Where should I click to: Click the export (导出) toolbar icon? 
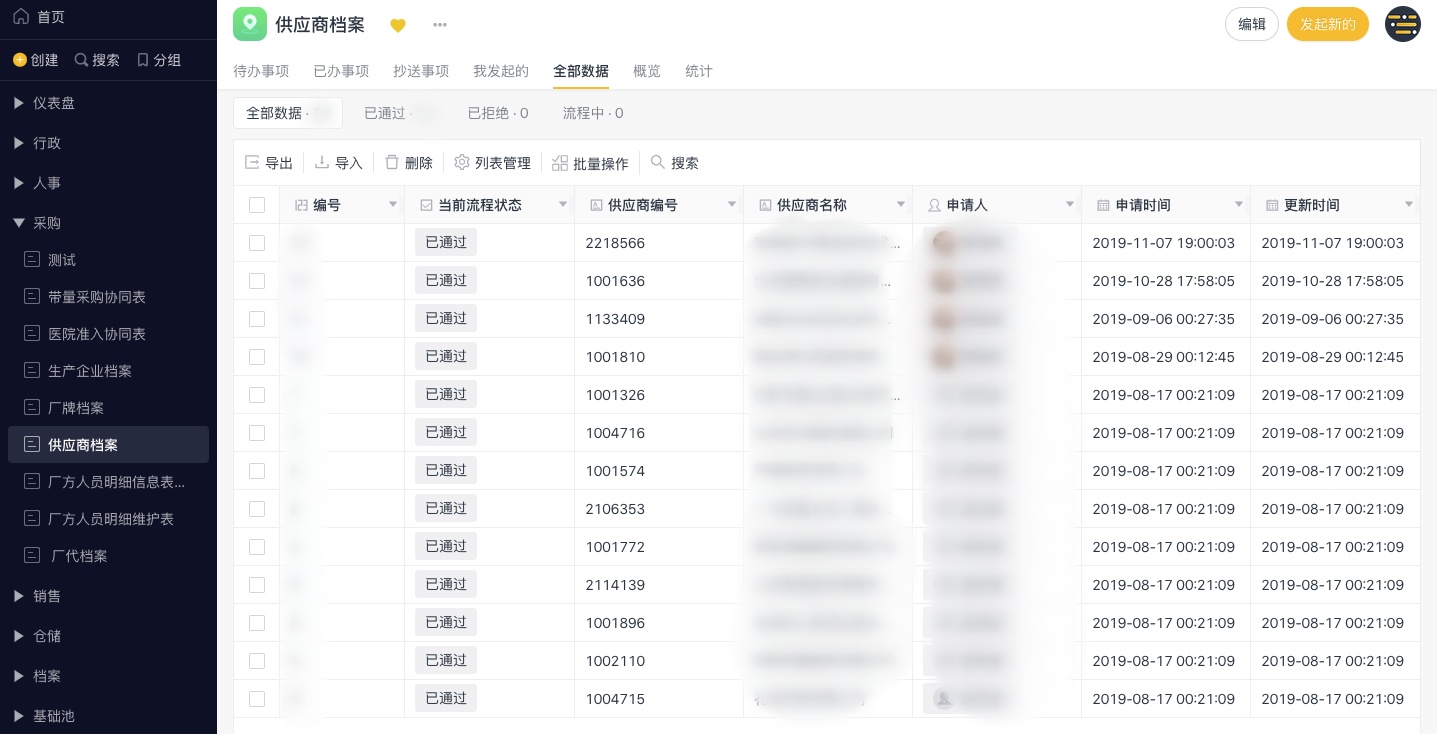(x=253, y=163)
